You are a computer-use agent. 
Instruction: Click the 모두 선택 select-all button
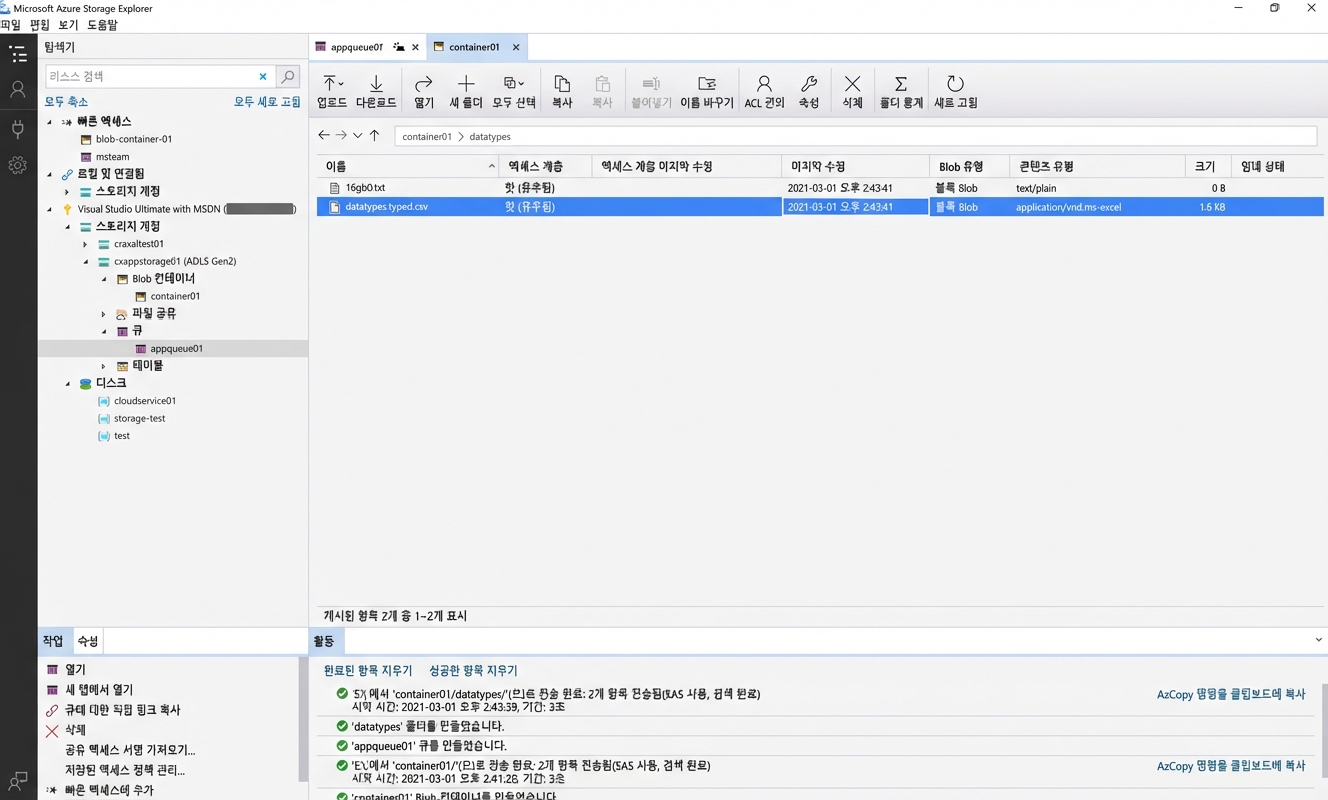tap(514, 91)
